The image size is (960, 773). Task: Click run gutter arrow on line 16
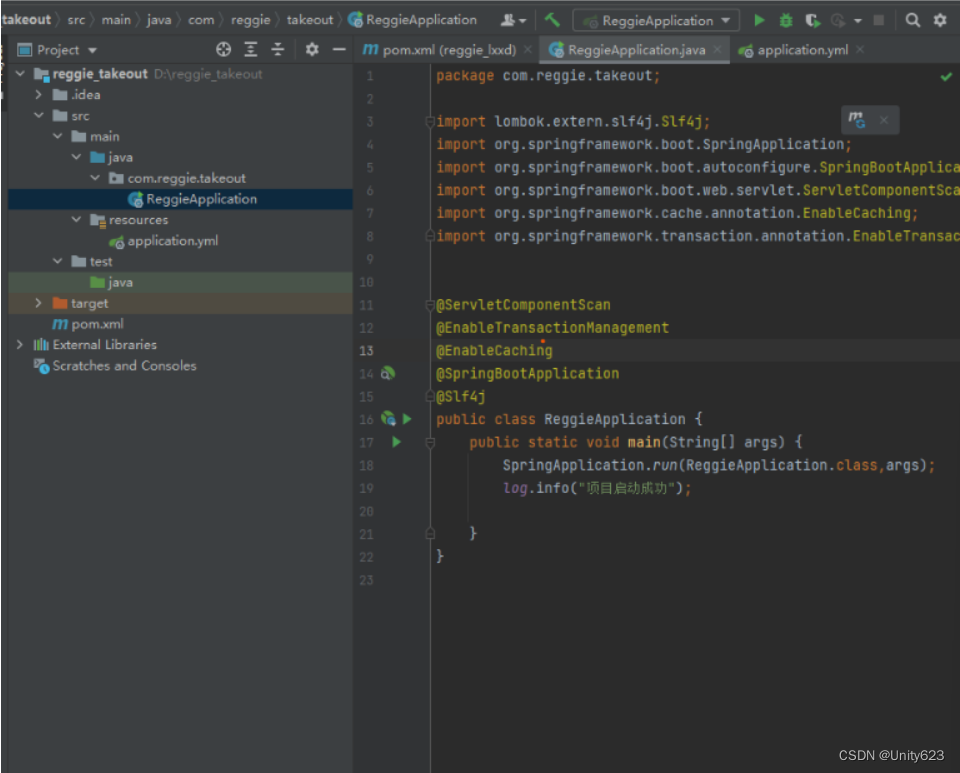(407, 419)
